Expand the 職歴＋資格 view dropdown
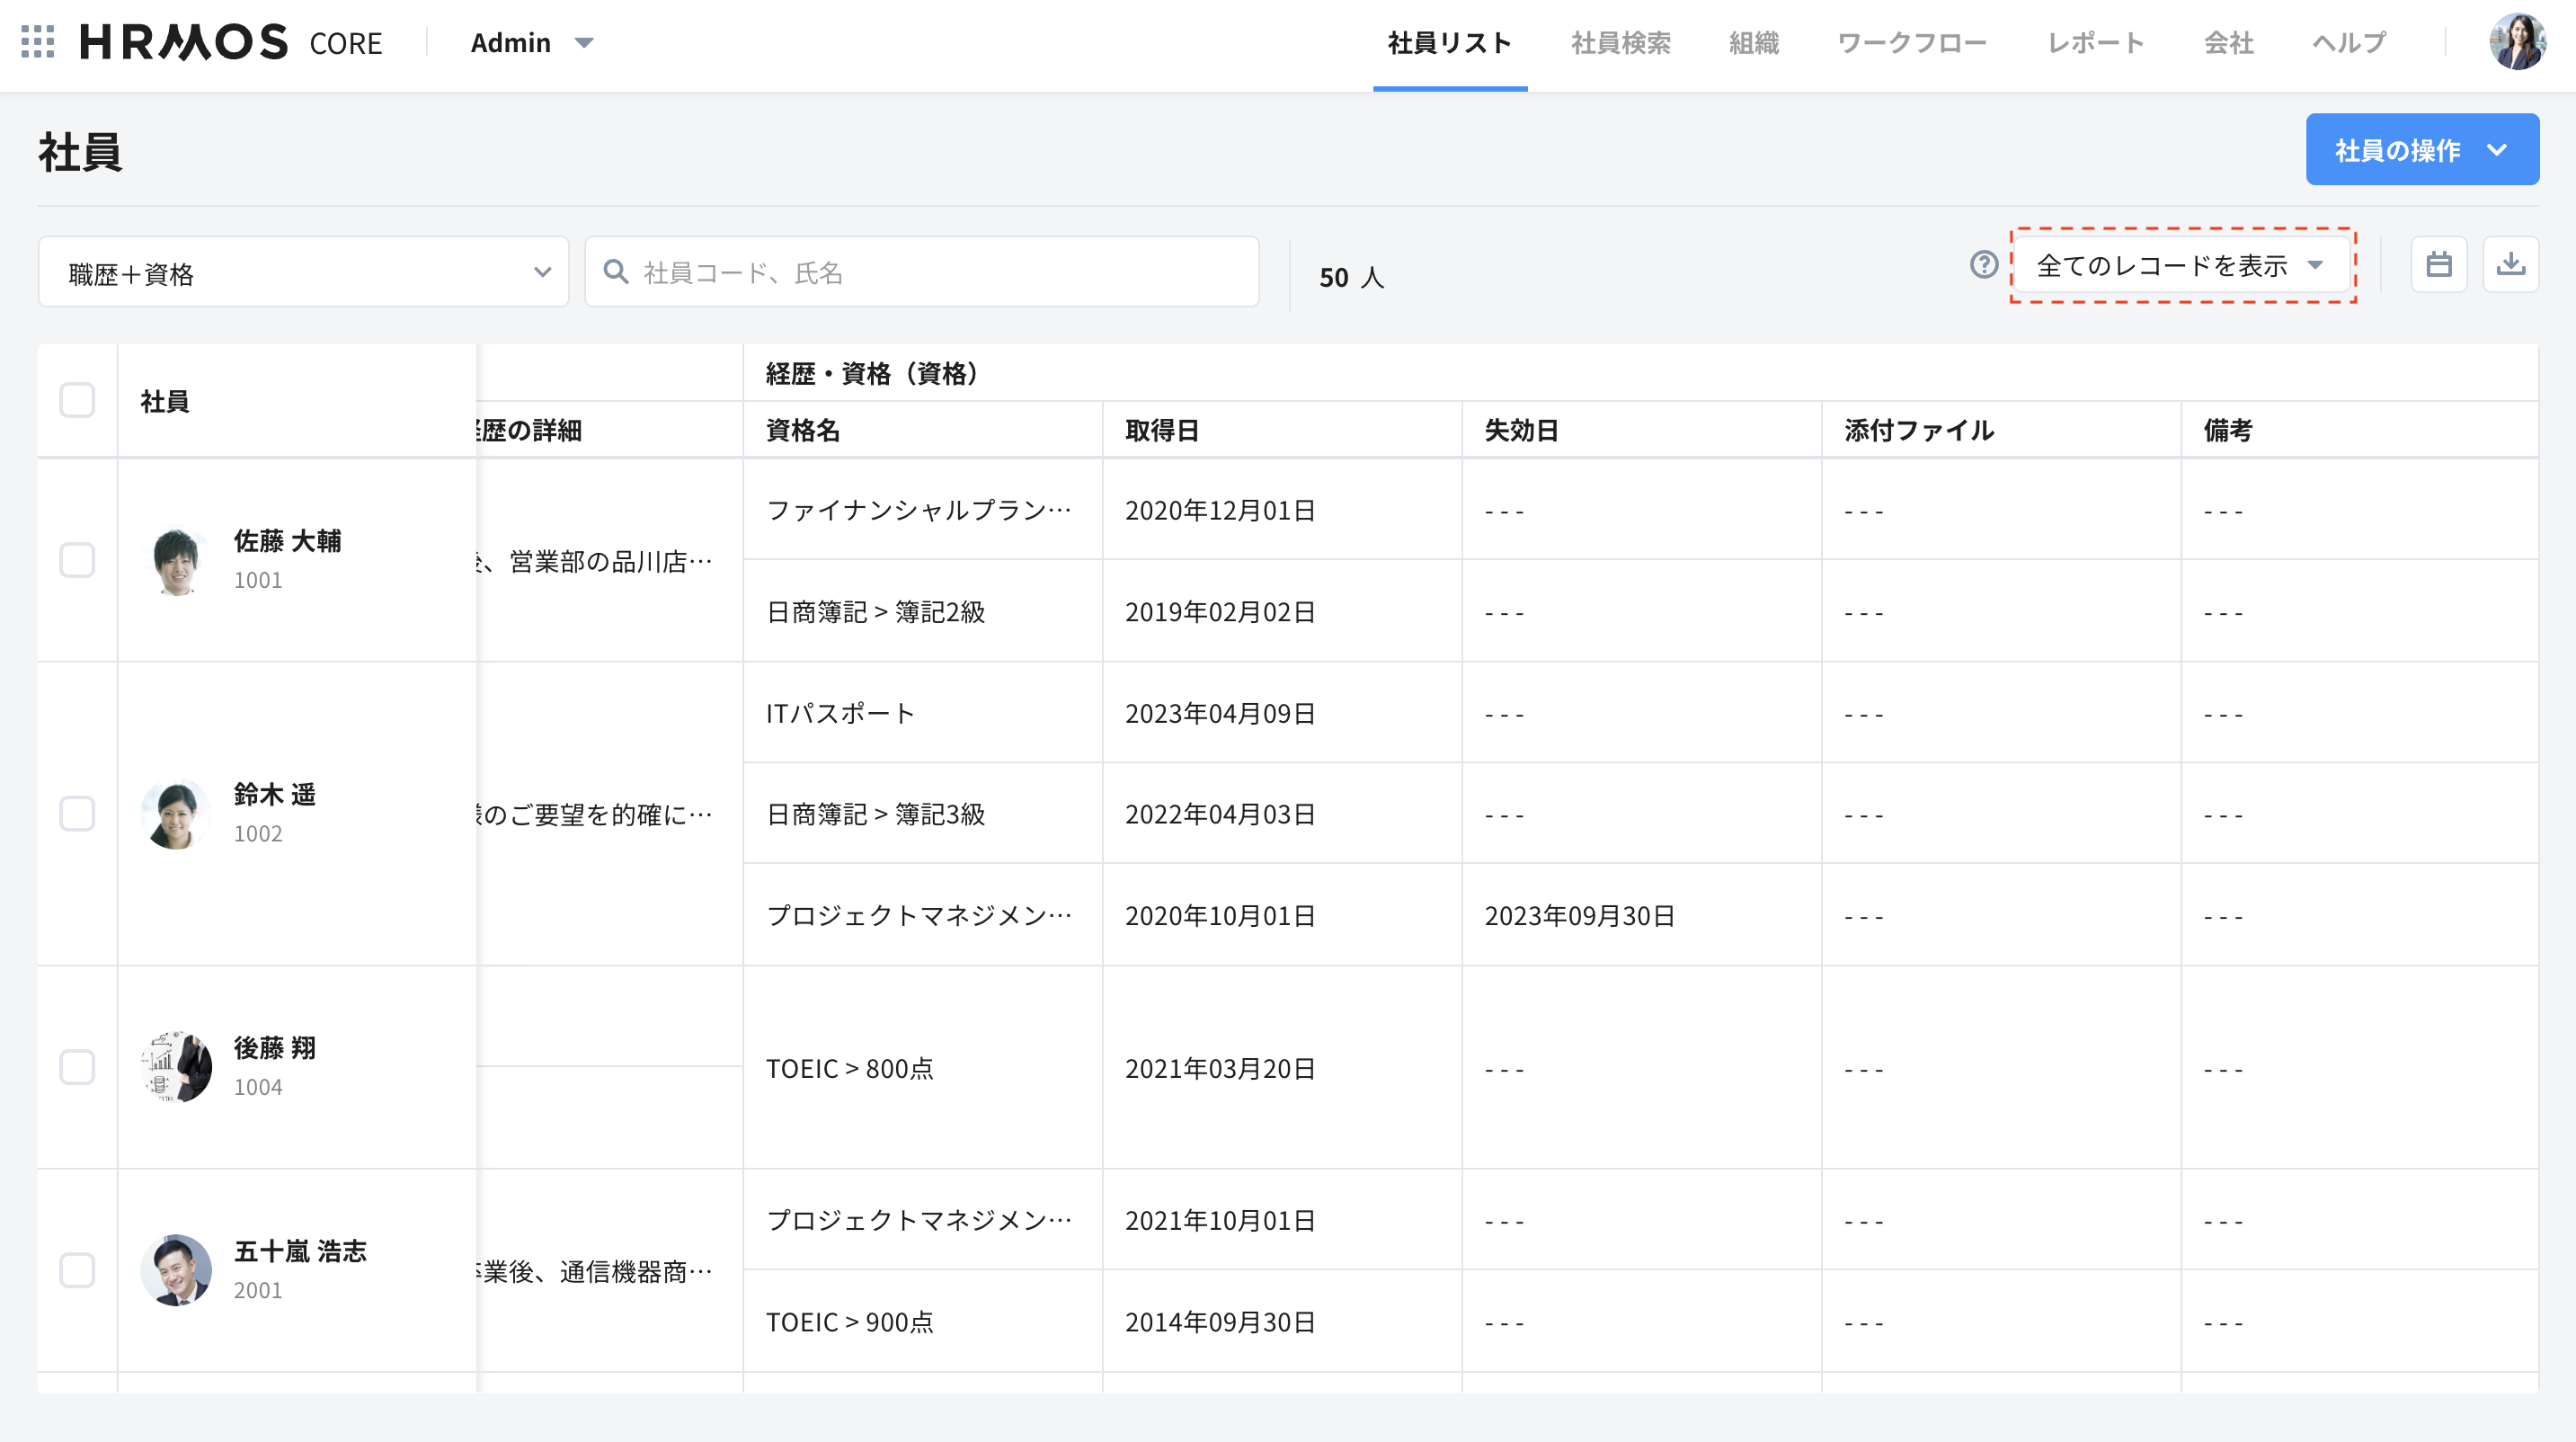This screenshot has height=1442, width=2576. pos(304,272)
